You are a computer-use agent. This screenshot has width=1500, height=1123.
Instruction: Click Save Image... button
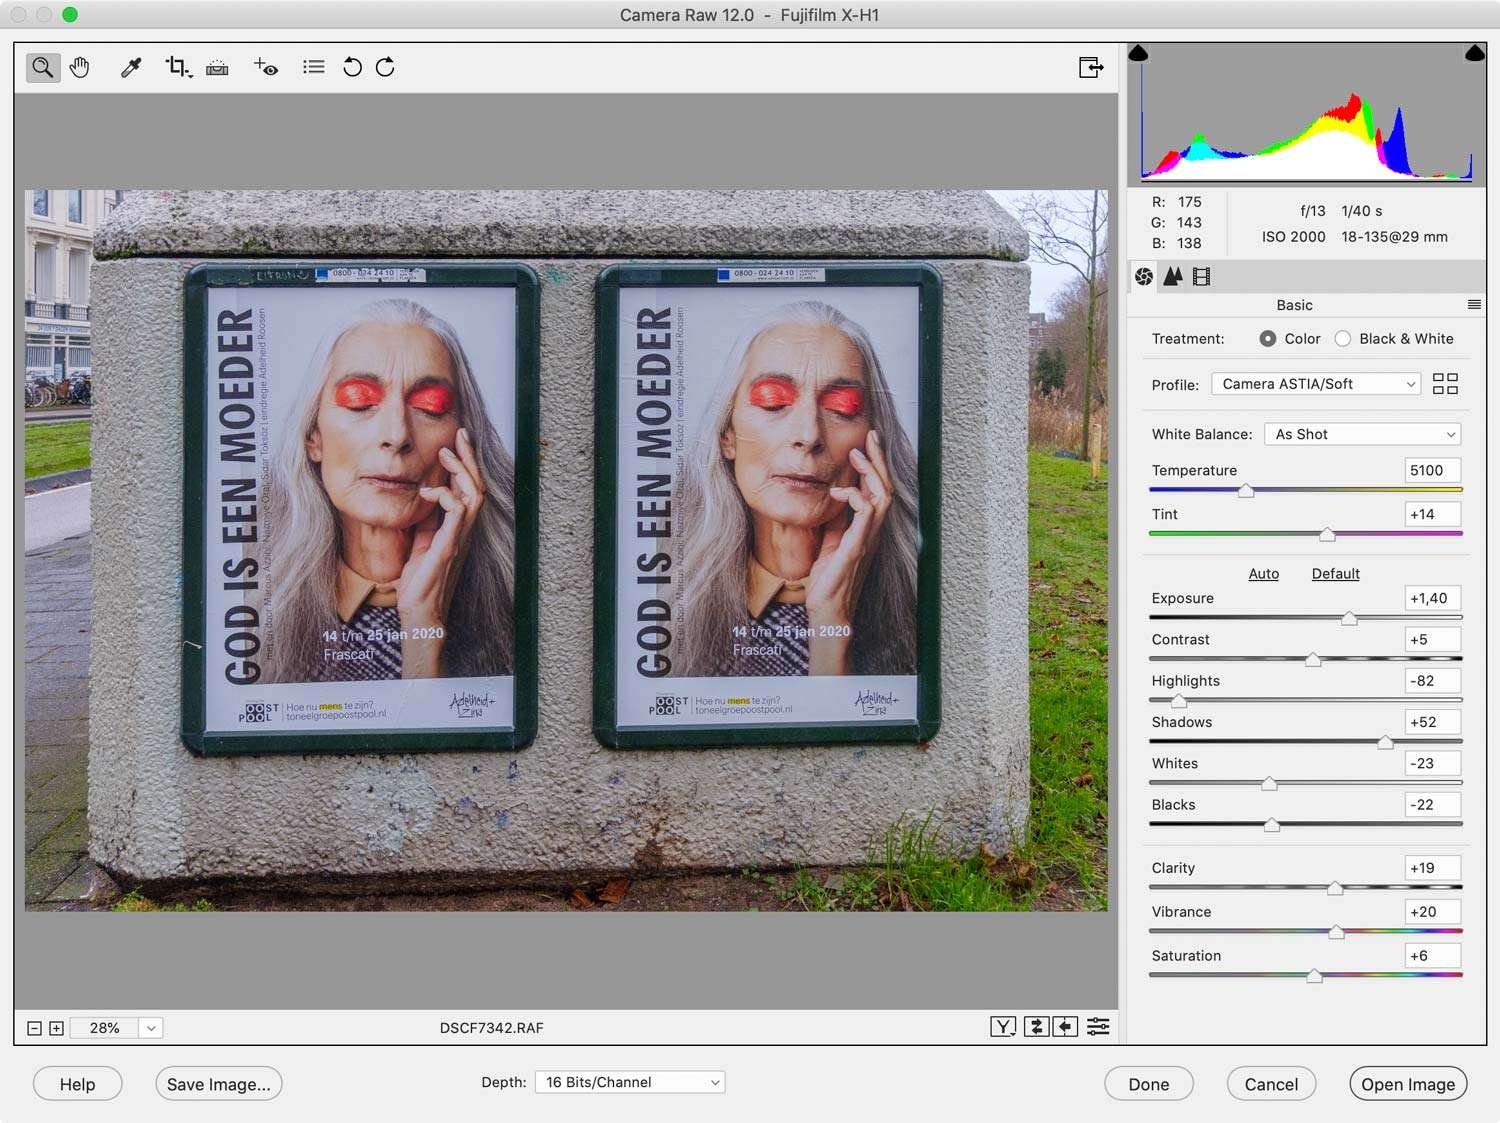tap(219, 1084)
